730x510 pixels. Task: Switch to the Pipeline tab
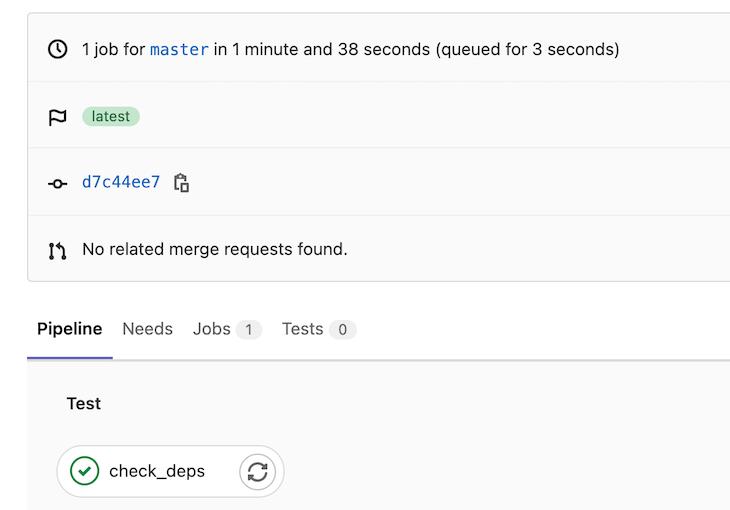[70, 329]
